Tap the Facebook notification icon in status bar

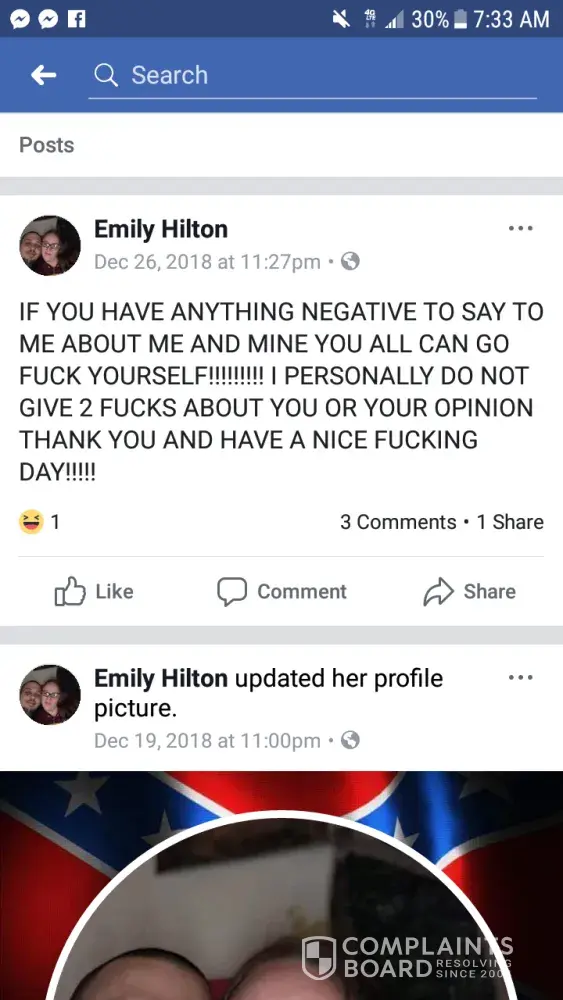point(76,20)
